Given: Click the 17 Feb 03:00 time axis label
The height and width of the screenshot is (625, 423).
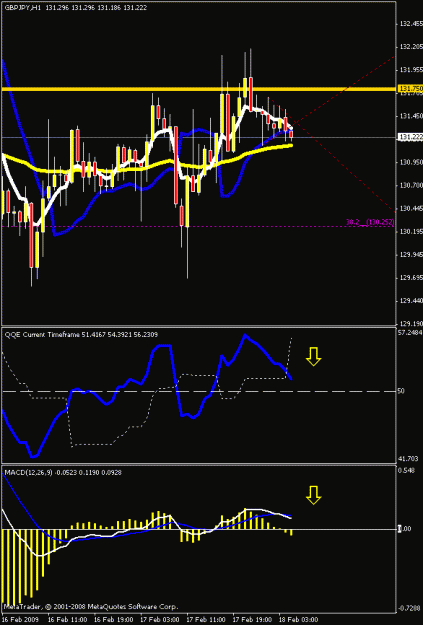Looking at the screenshot, I should click(160, 620).
